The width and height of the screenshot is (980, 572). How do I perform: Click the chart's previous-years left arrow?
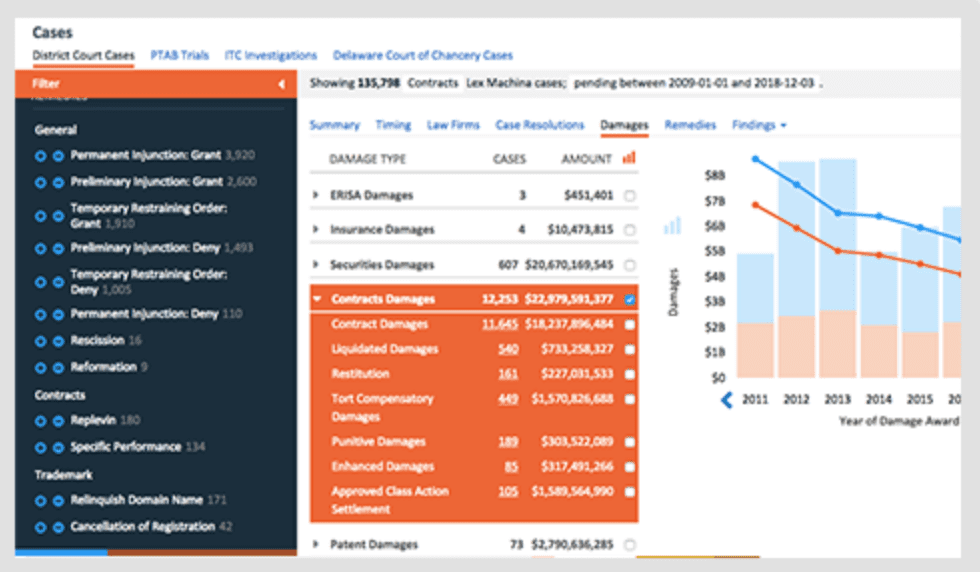tap(727, 400)
